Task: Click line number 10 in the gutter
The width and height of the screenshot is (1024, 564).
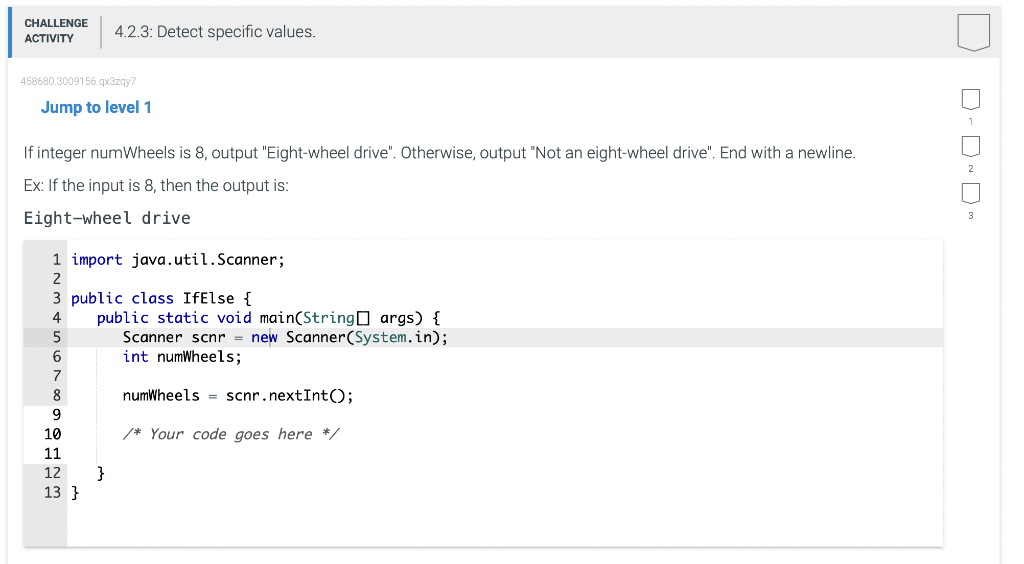Action: [x=52, y=434]
